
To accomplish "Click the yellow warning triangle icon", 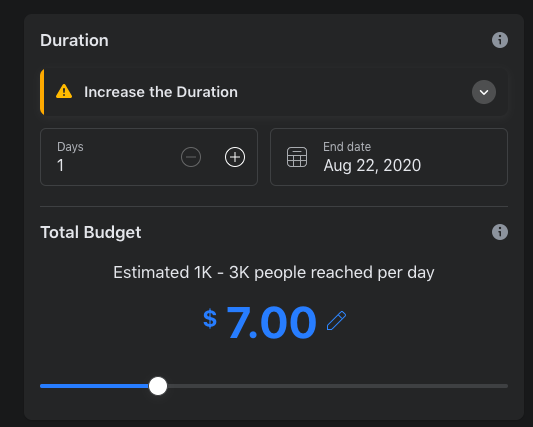I will [x=64, y=91].
